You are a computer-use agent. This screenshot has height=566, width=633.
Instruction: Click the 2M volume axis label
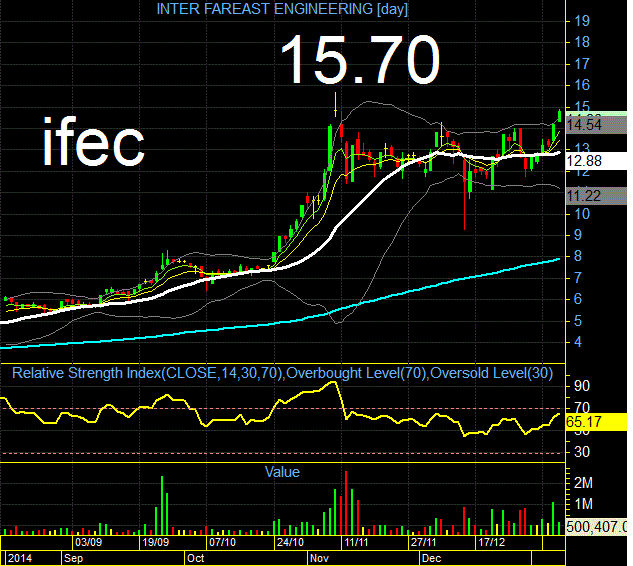pos(583,482)
